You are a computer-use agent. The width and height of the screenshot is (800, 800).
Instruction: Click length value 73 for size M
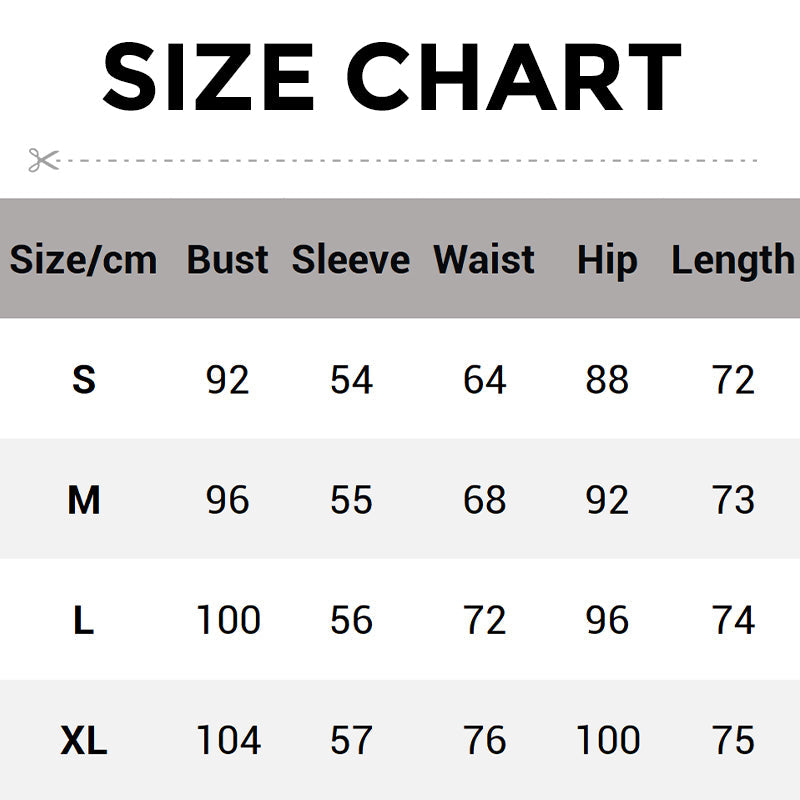pyautogui.click(x=733, y=500)
